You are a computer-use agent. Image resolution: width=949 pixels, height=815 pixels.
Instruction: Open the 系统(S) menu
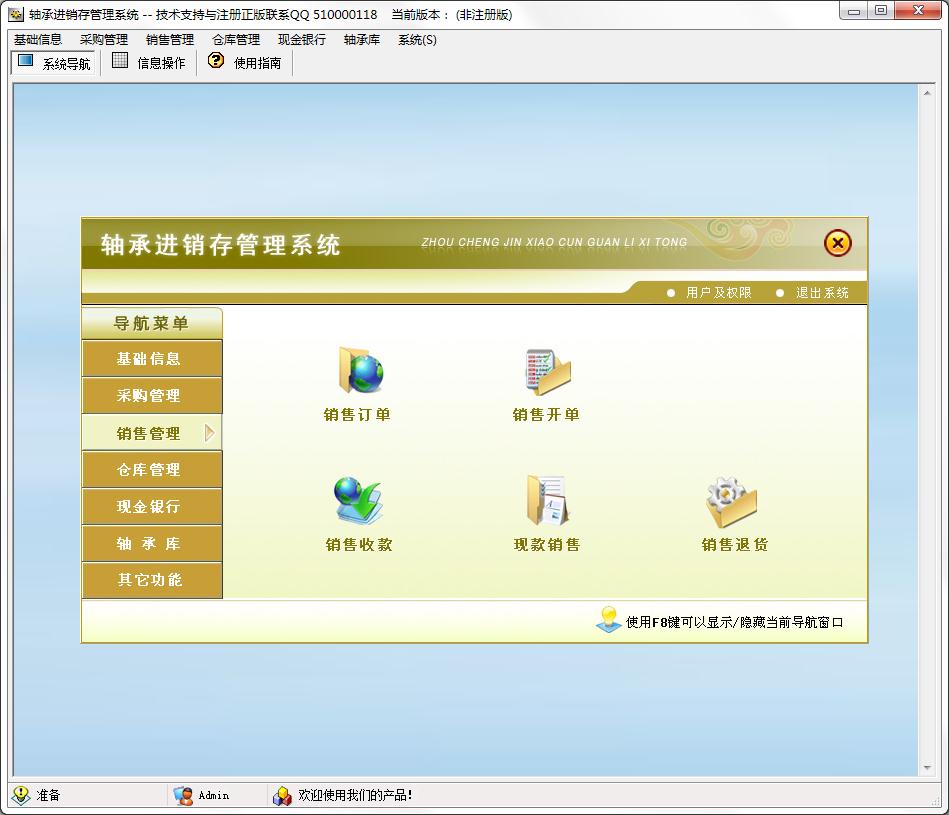click(x=417, y=40)
